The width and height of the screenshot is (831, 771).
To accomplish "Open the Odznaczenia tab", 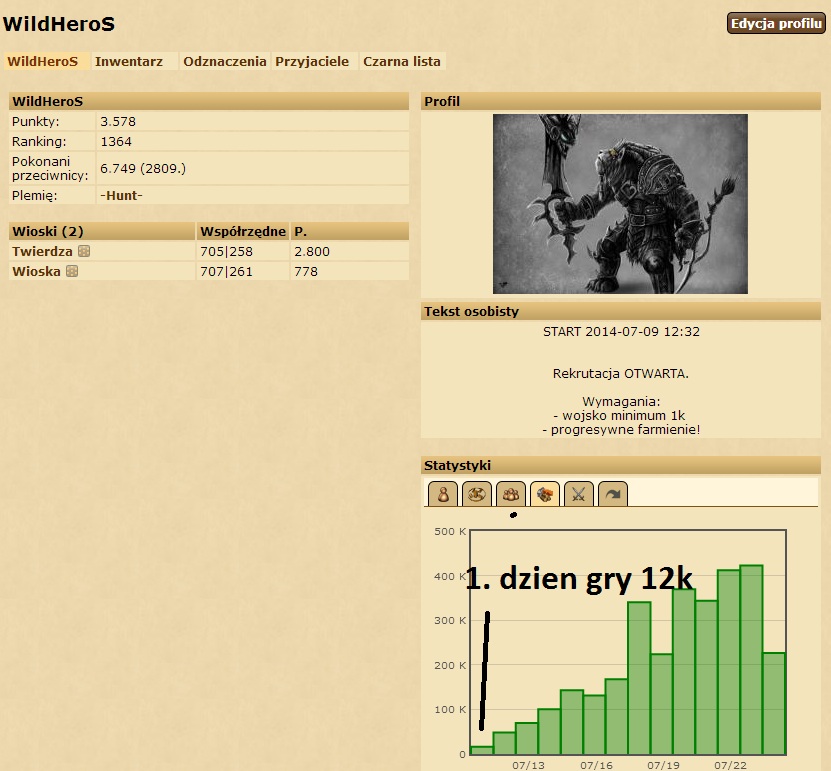I will tap(225, 61).
